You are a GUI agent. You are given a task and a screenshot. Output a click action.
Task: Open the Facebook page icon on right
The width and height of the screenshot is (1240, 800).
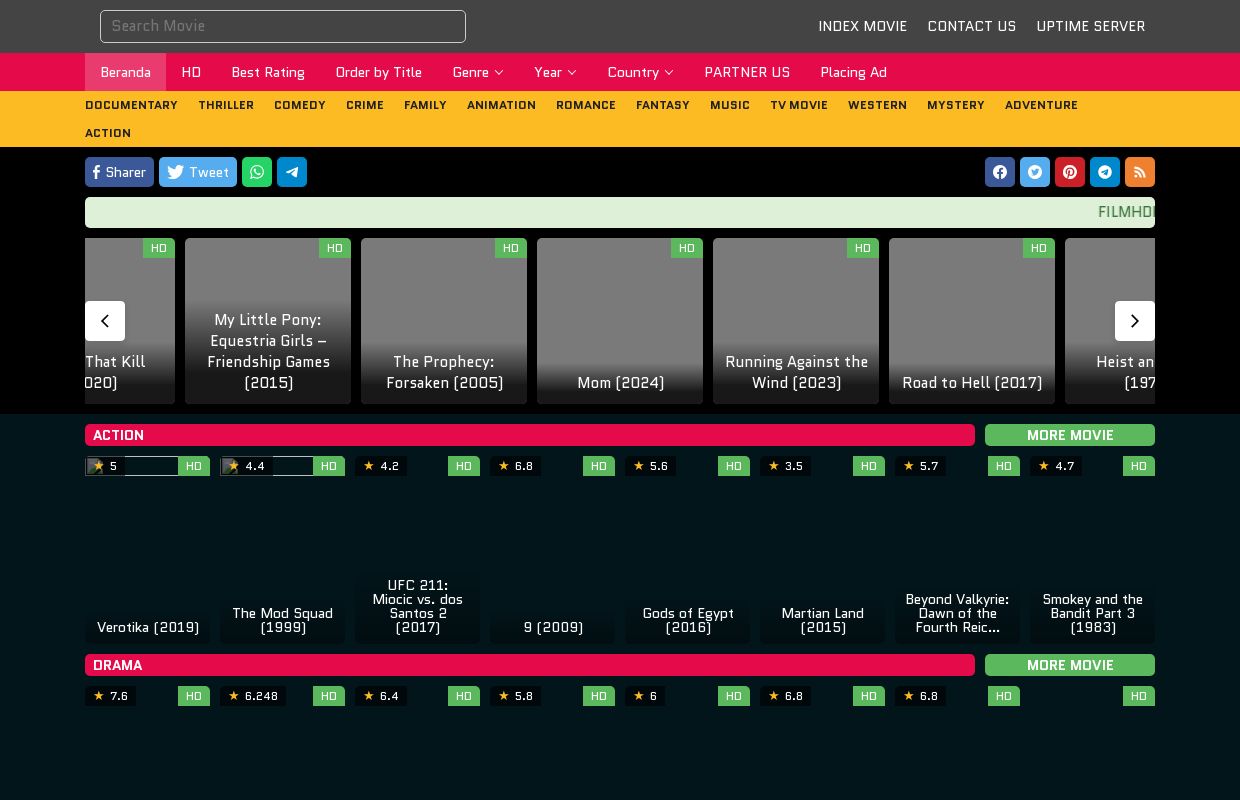(1000, 172)
